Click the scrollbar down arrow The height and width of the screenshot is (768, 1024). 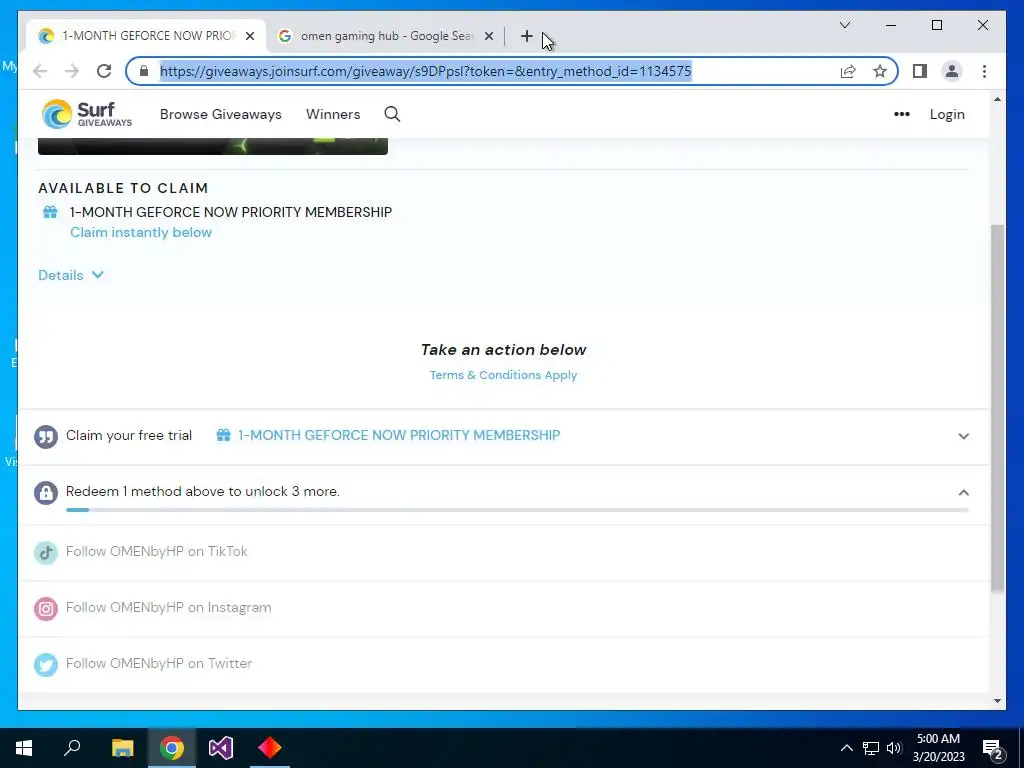(997, 701)
